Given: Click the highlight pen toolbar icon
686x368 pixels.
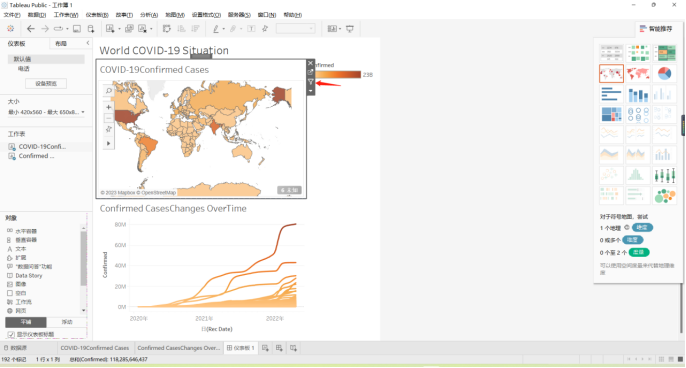Looking at the screenshot, I should pyautogui.click(x=216, y=29).
